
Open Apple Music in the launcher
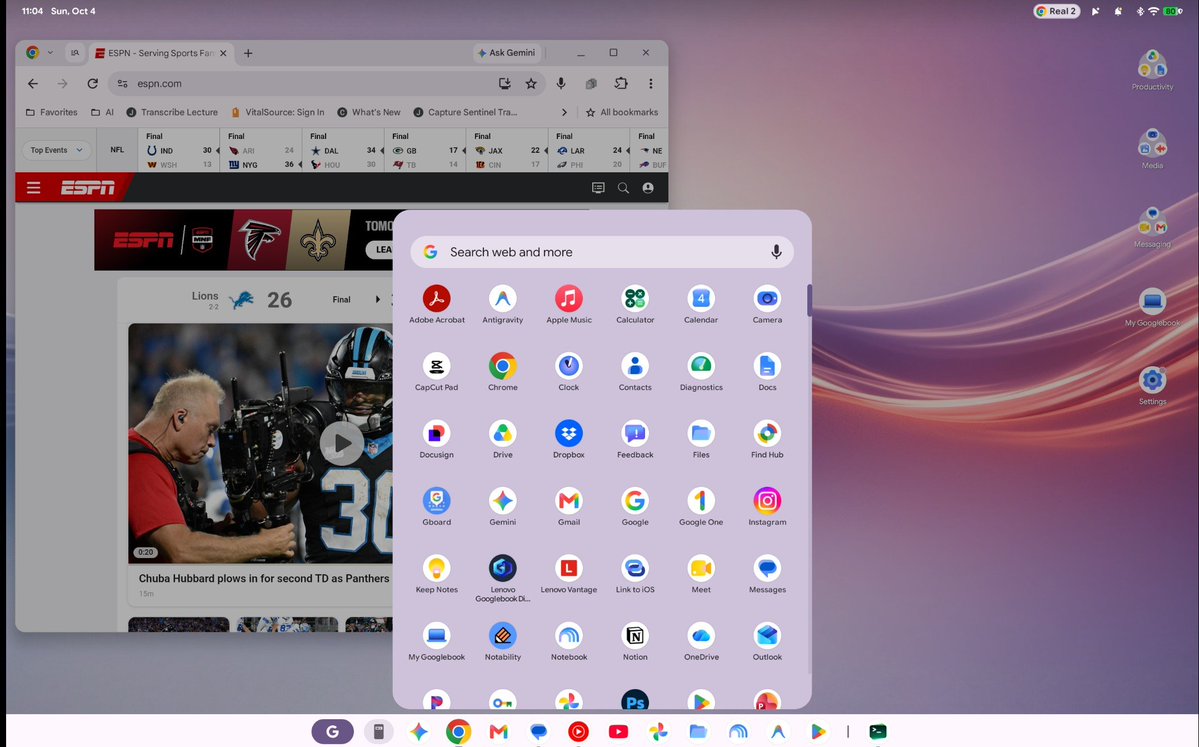[x=569, y=304]
